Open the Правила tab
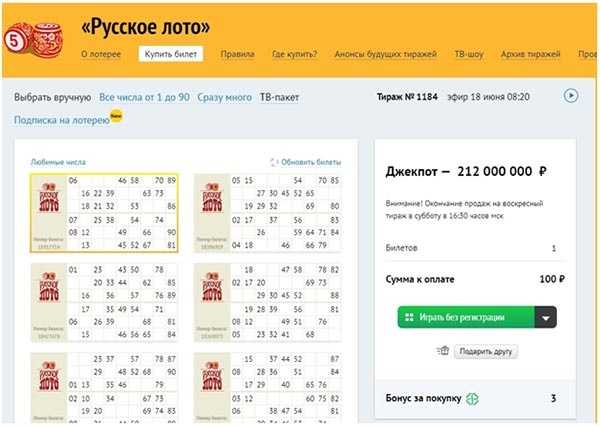The height and width of the screenshot is (426, 600). [x=237, y=54]
